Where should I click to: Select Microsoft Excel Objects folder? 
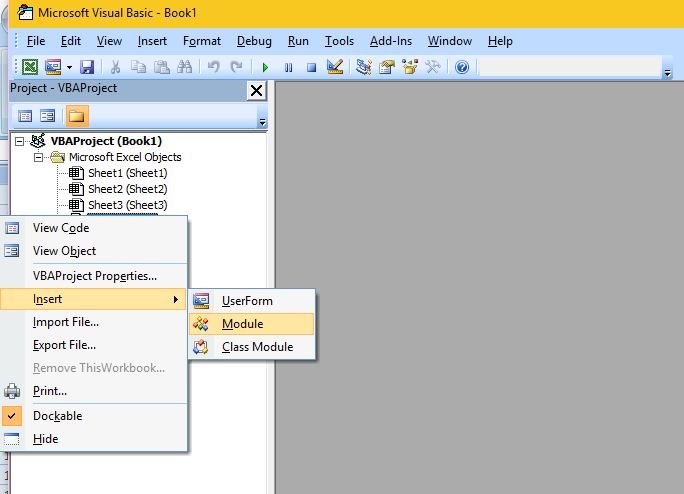[x=125, y=157]
